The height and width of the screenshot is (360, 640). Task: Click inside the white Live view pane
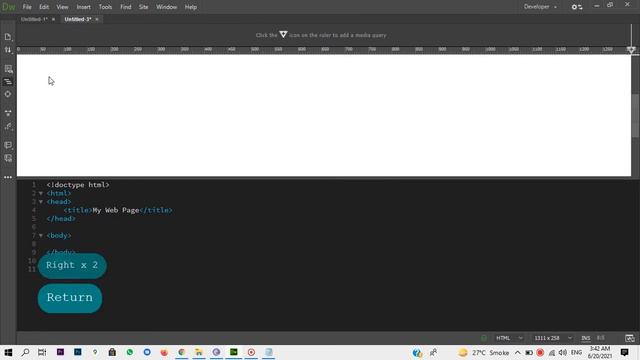(x=324, y=116)
